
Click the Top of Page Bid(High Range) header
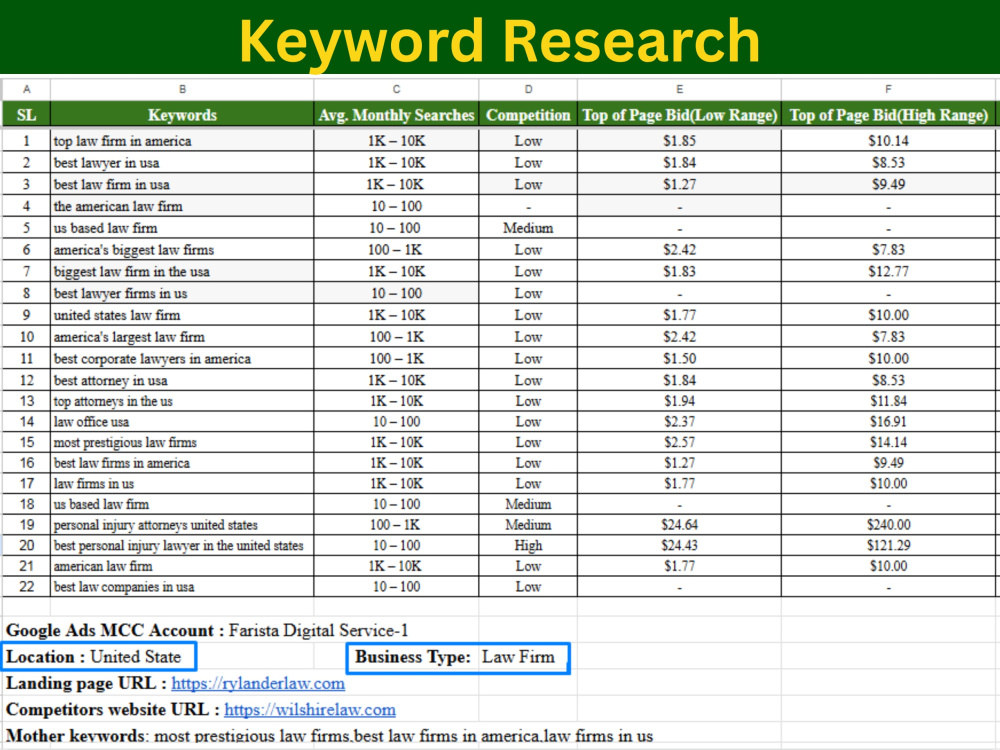pyautogui.click(x=888, y=115)
